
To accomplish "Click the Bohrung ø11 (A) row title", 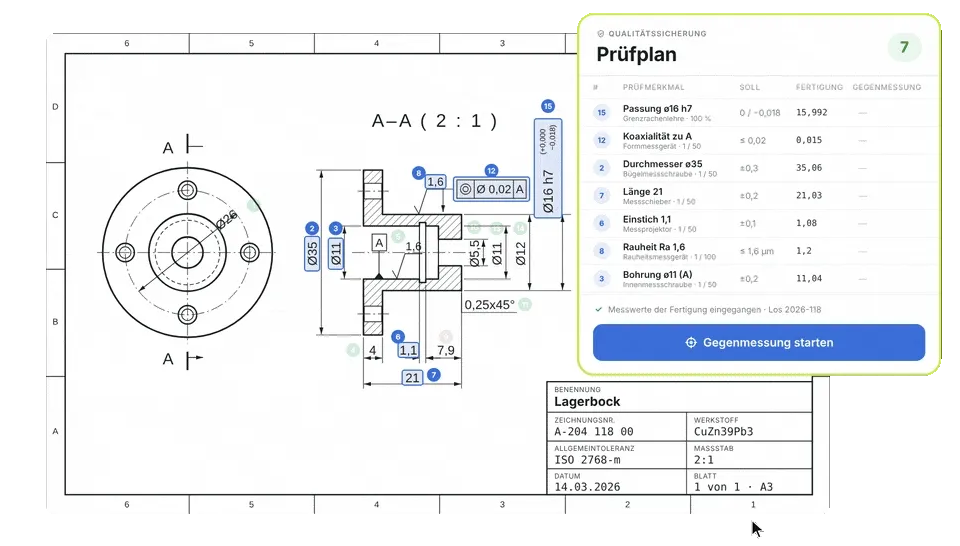I will (658, 275).
